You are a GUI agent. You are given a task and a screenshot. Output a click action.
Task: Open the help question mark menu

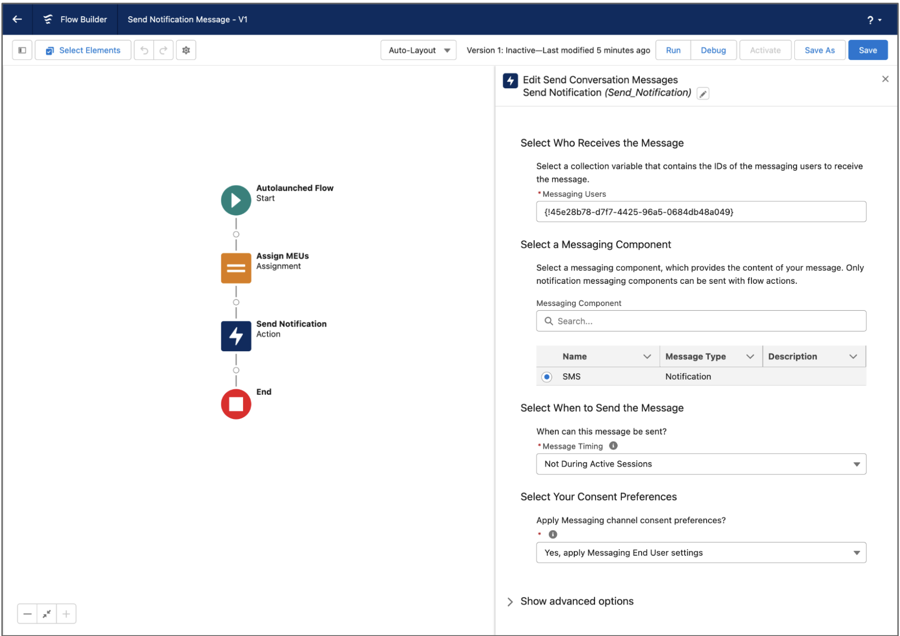tap(874, 20)
